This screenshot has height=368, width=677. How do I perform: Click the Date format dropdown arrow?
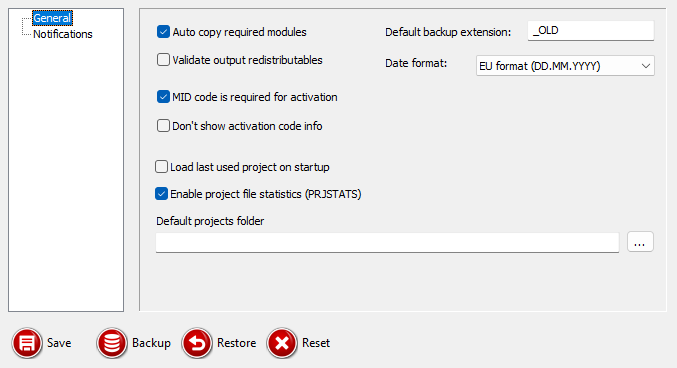(x=646, y=66)
